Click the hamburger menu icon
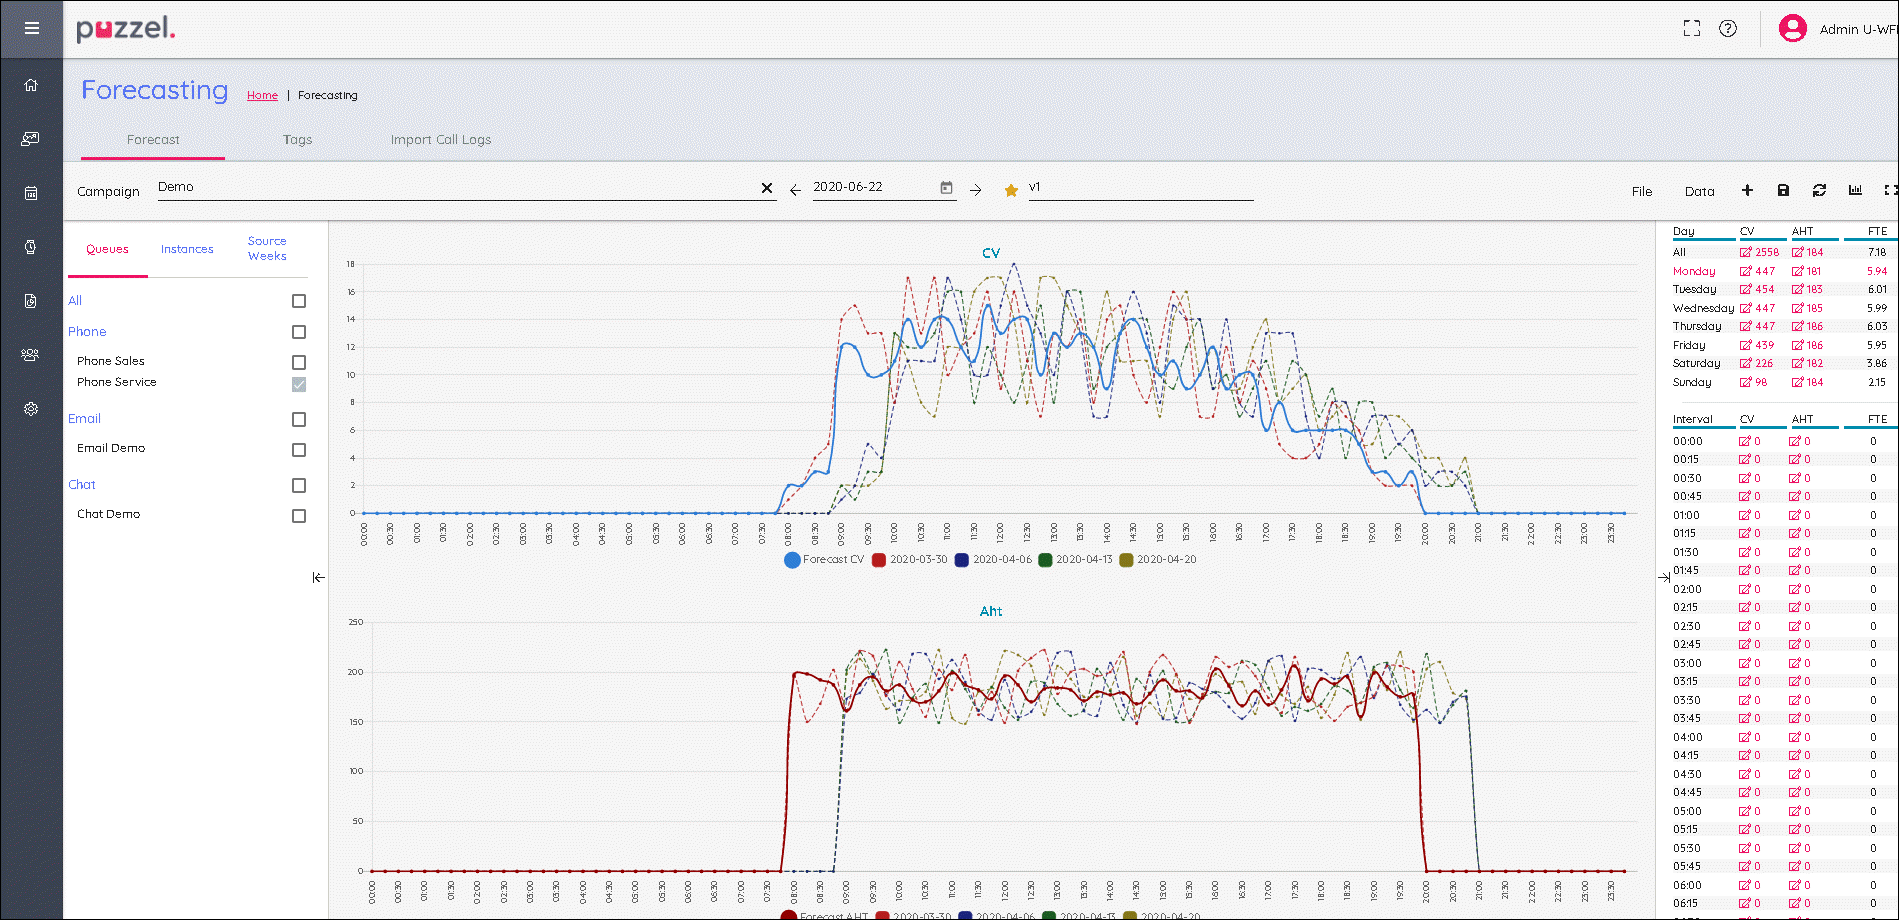This screenshot has width=1899, height=920. click(x=32, y=28)
